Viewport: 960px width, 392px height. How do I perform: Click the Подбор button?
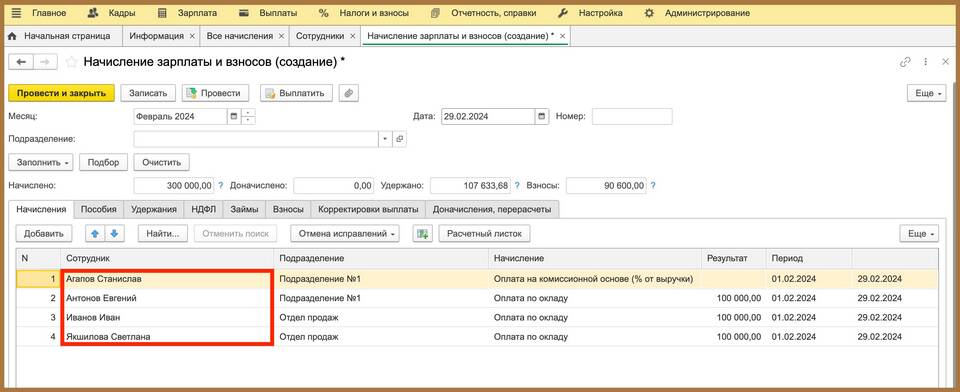(x=103, y=162)
